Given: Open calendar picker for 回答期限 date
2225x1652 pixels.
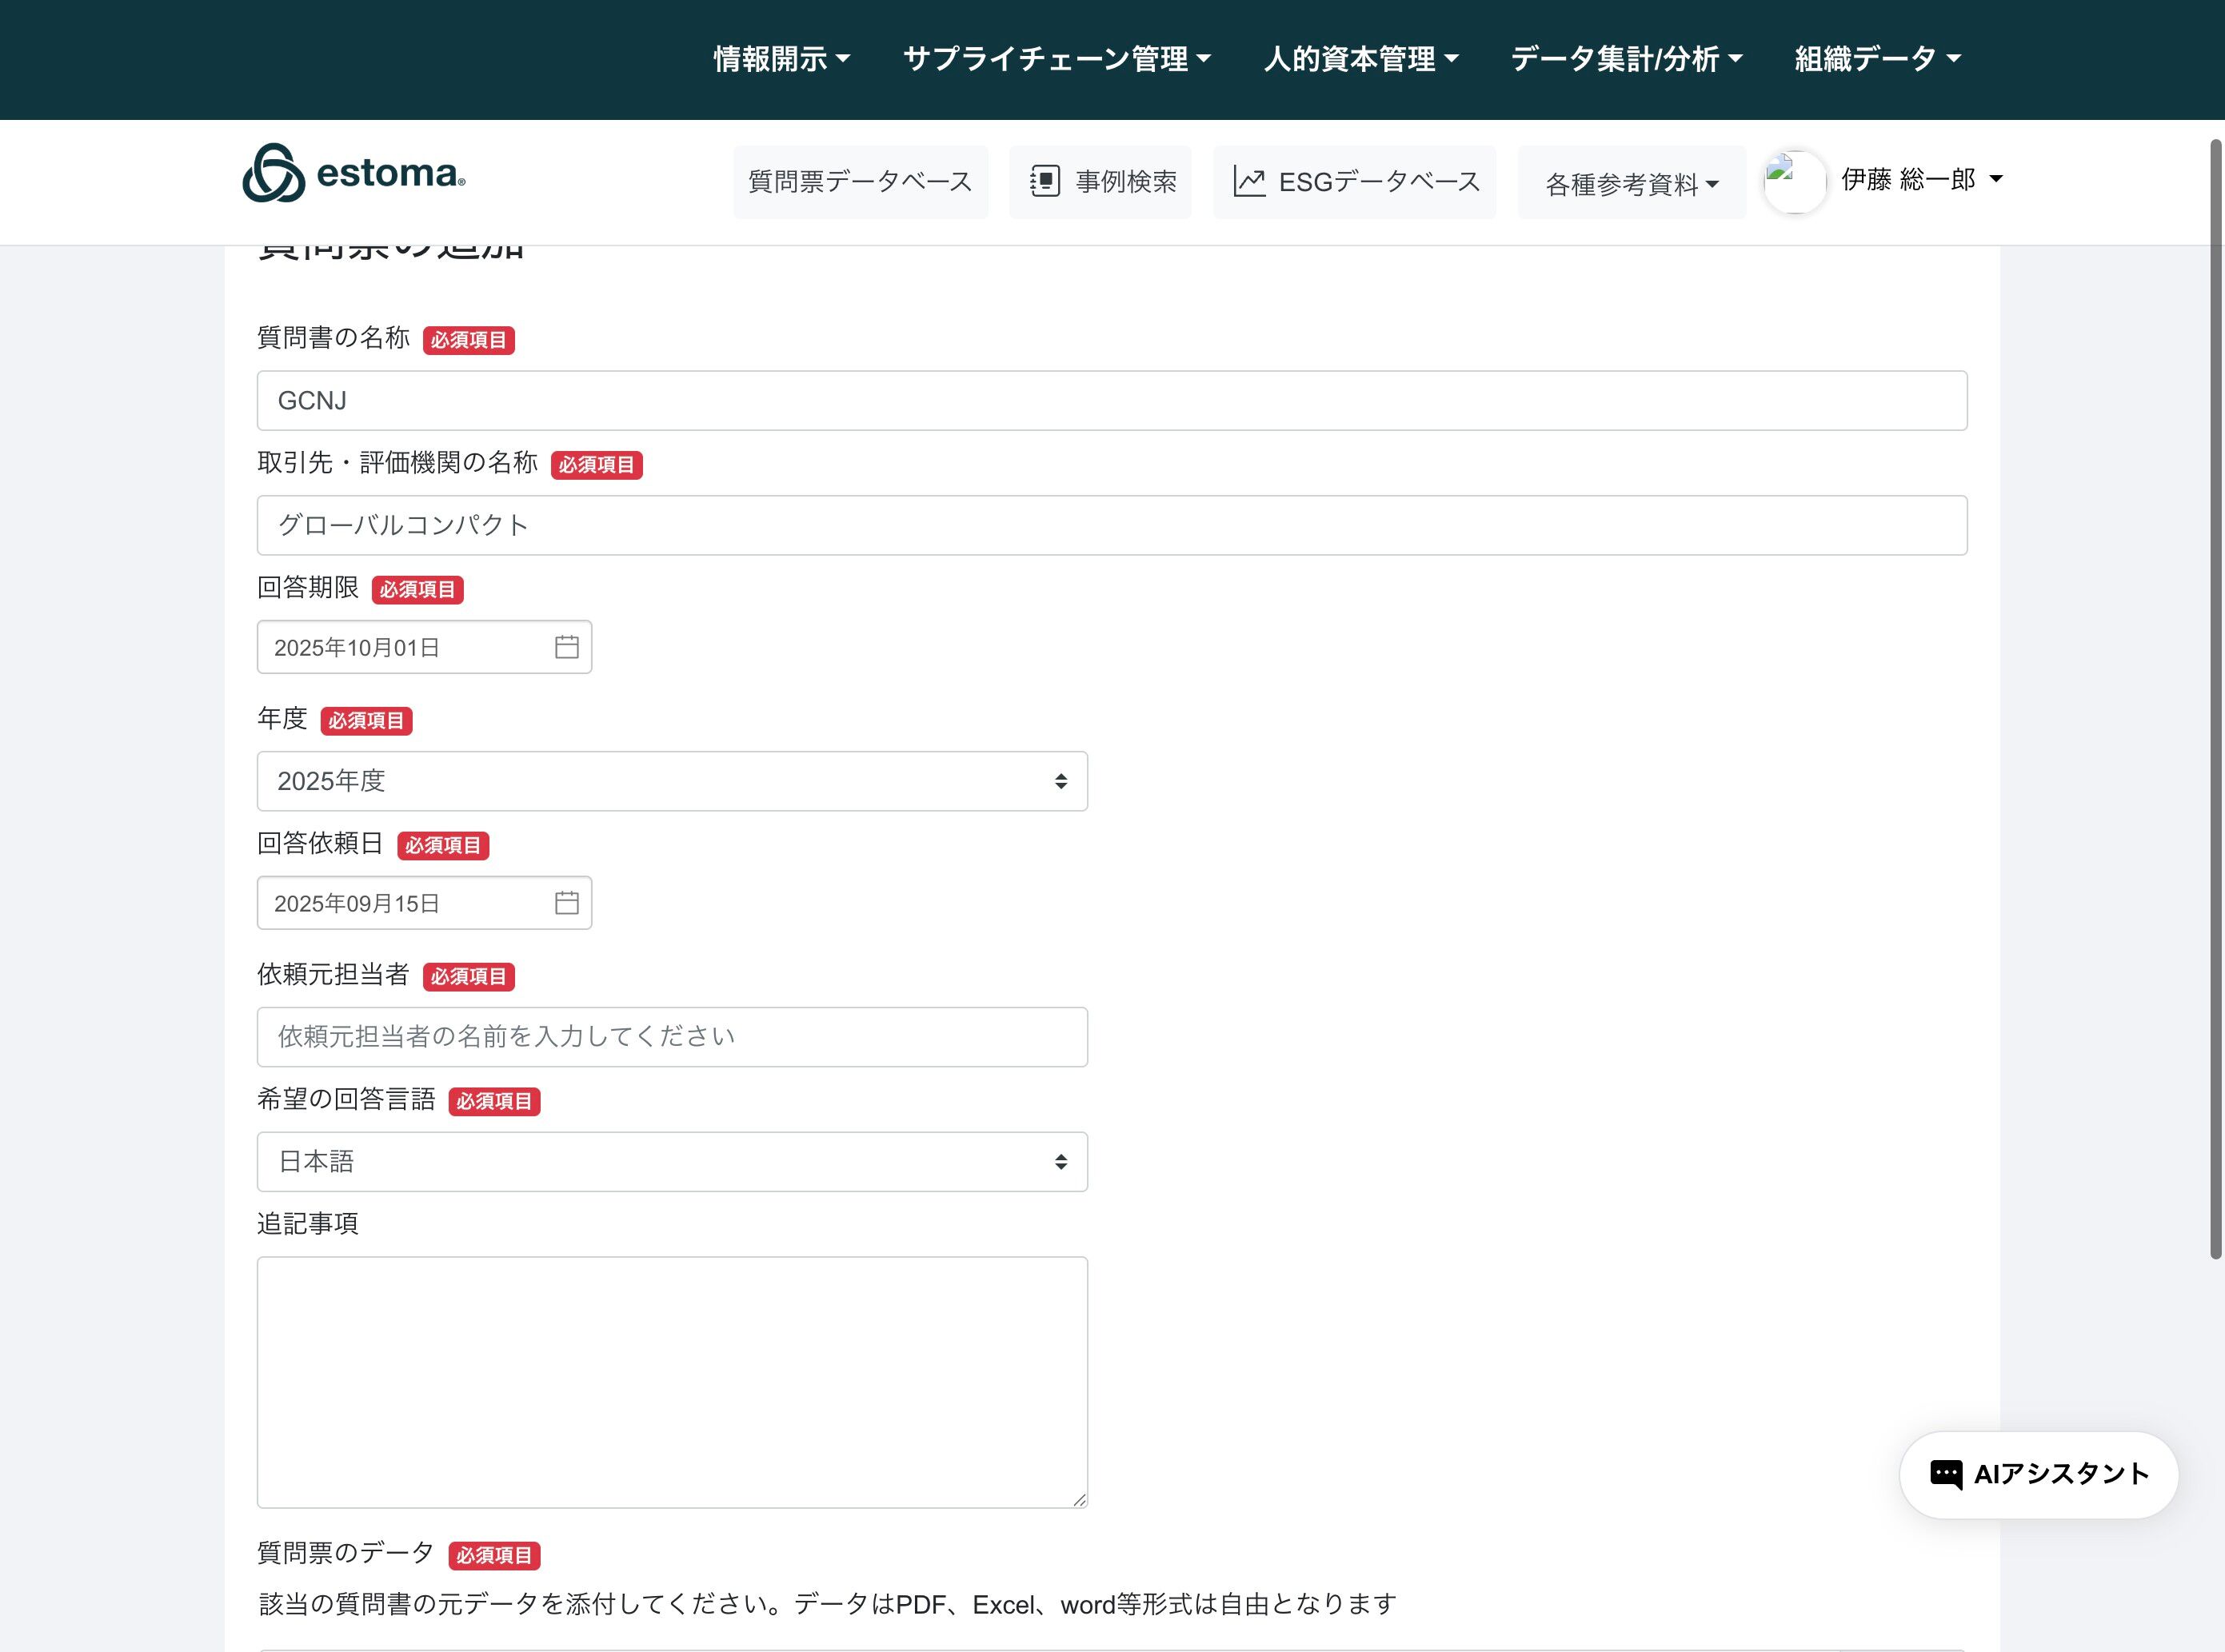Looking at the screenshot, I should click(566, 647).
